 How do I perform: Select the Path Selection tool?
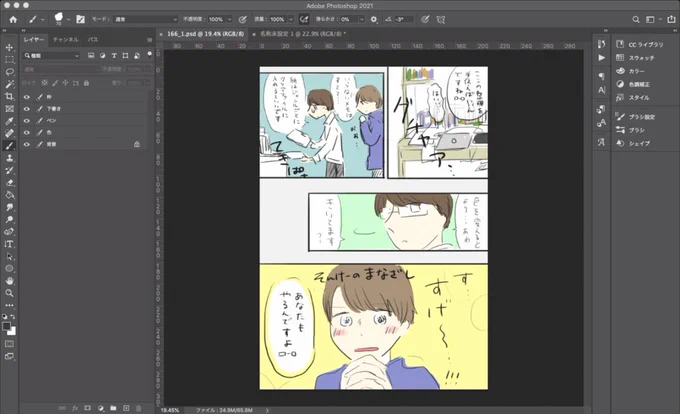pyautogui.click(x=9, y=256)
